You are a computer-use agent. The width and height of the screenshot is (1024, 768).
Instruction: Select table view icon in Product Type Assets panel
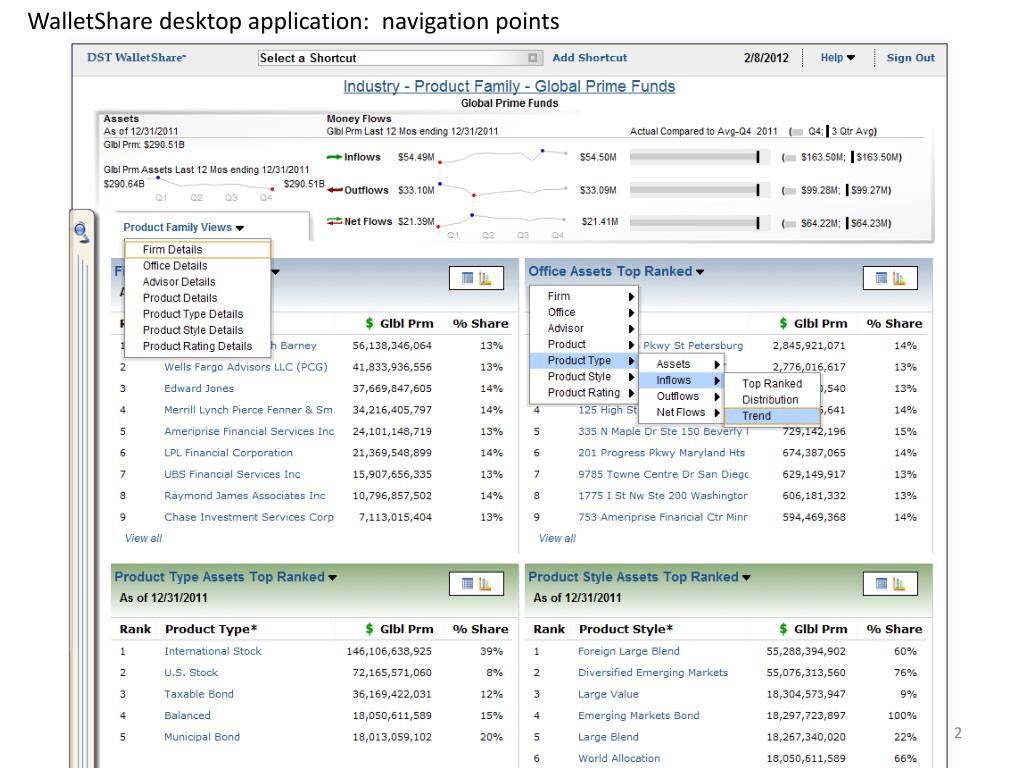point(468,583)
